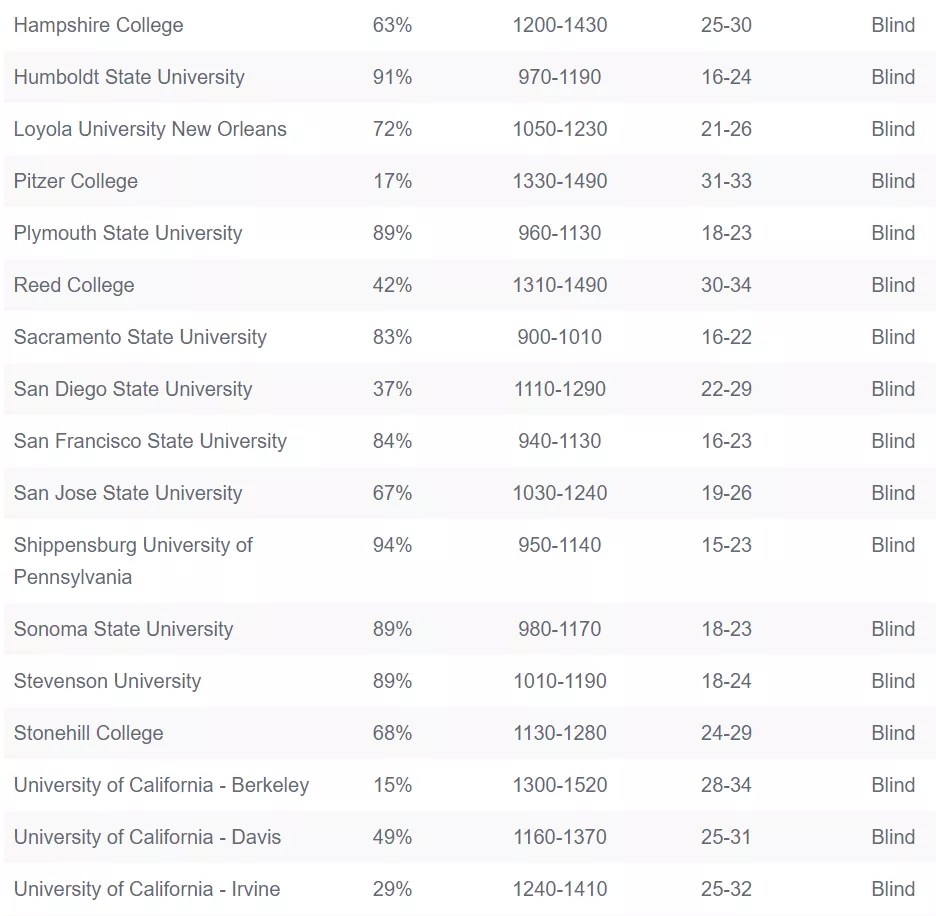Screen dimensions: 936x916
Task: Select Humboldt State University row name
Action: (x=129, y=77)
